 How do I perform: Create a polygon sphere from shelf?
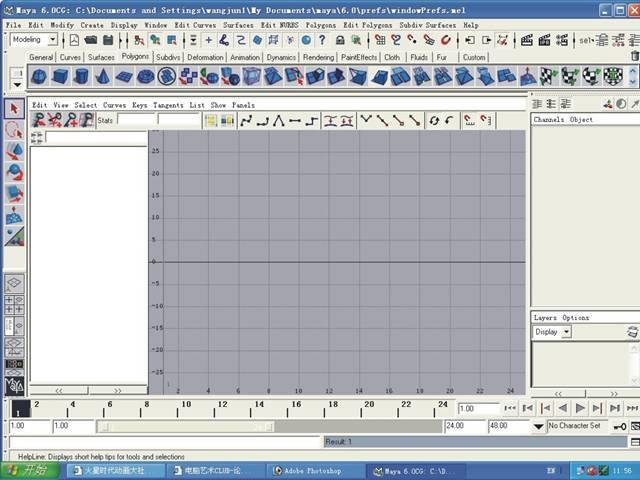pos(39,77)
